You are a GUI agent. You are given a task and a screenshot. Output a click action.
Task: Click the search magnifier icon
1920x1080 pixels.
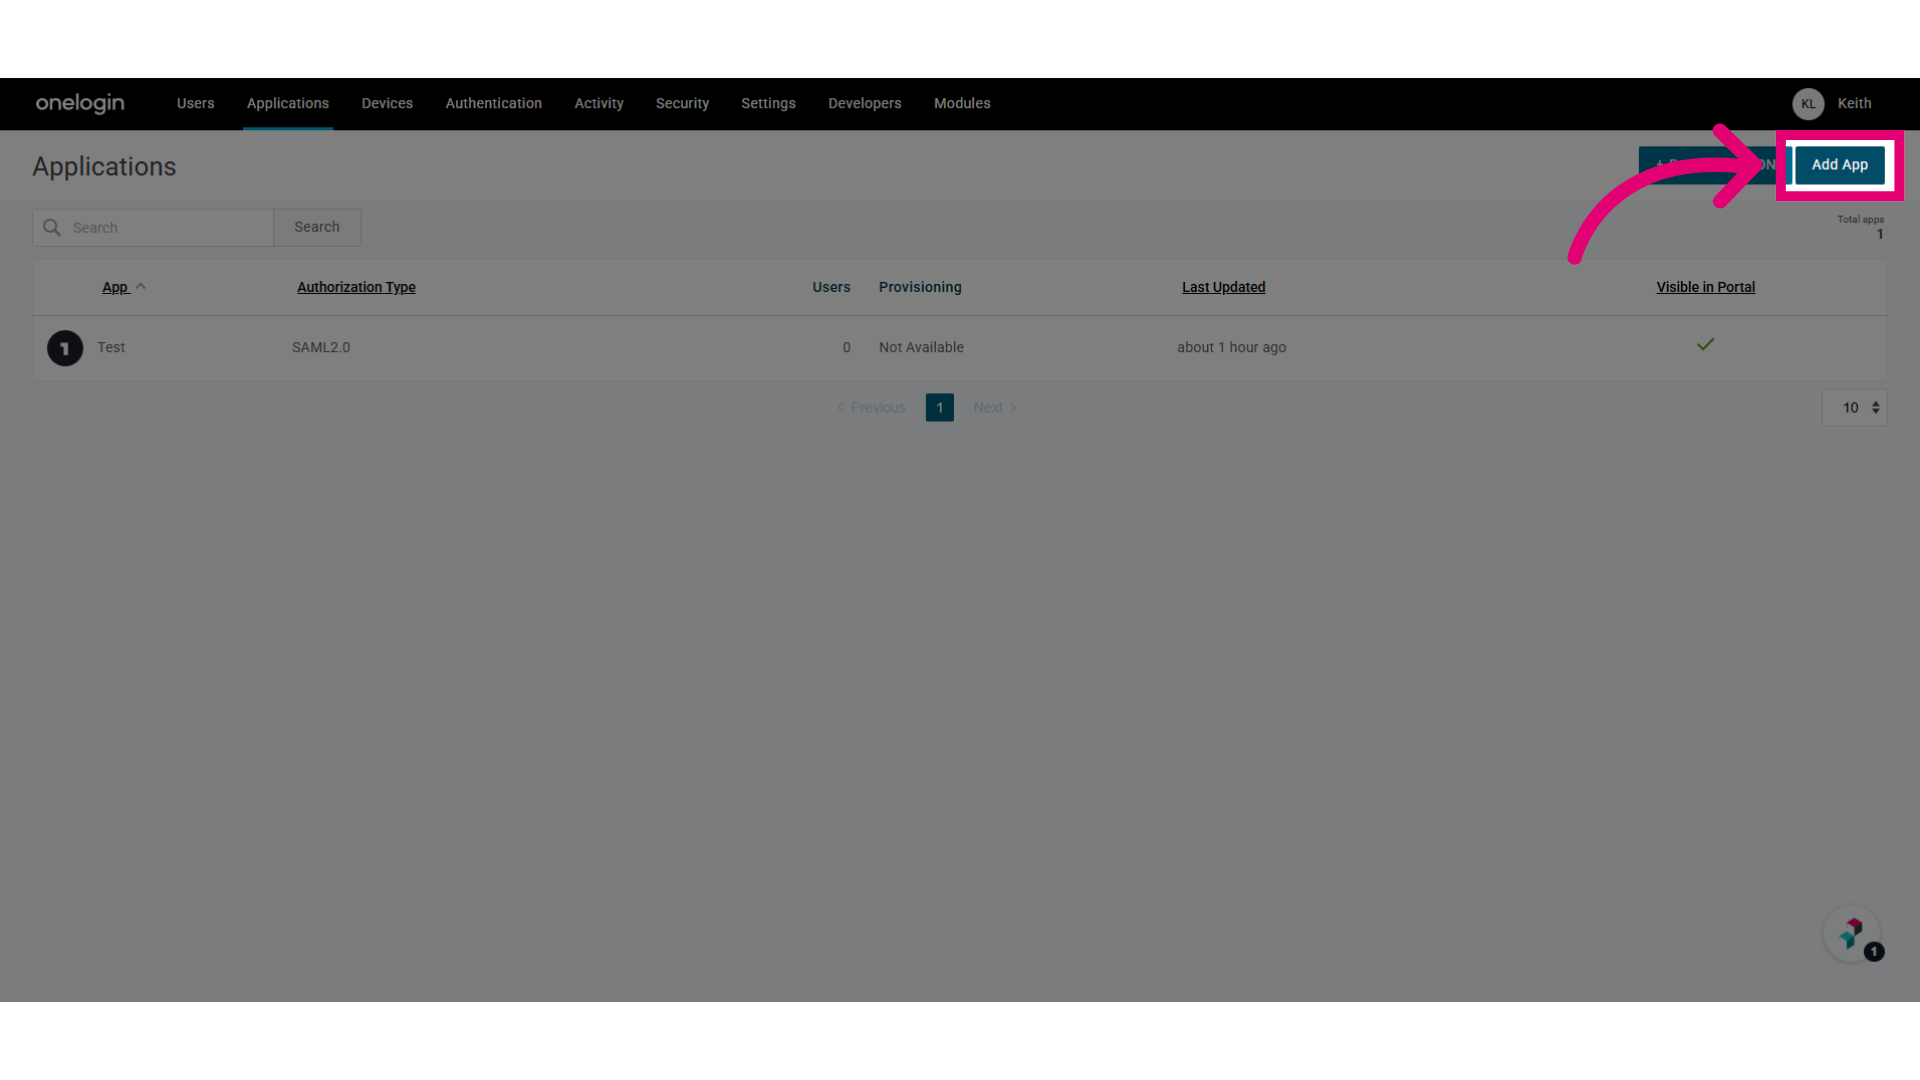[x=52, y=227]
